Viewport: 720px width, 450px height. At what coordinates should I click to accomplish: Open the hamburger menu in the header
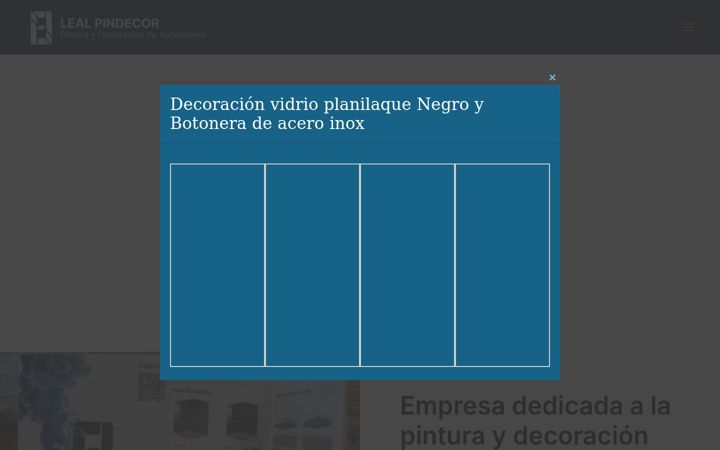pos(688,28)
